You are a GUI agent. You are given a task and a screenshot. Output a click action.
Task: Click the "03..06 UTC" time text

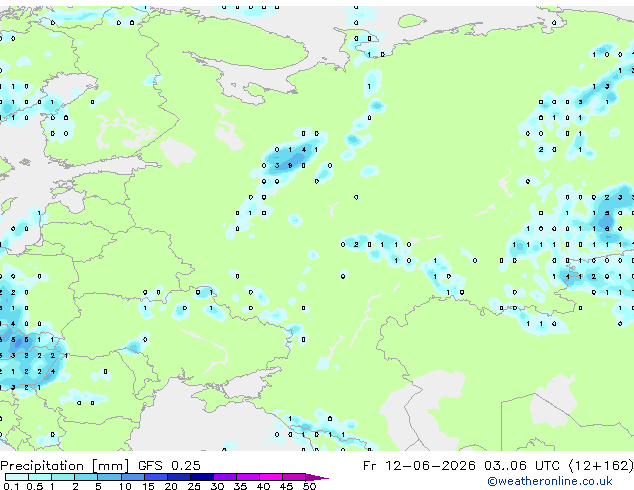pyautogui.click(x=522, y=466)
